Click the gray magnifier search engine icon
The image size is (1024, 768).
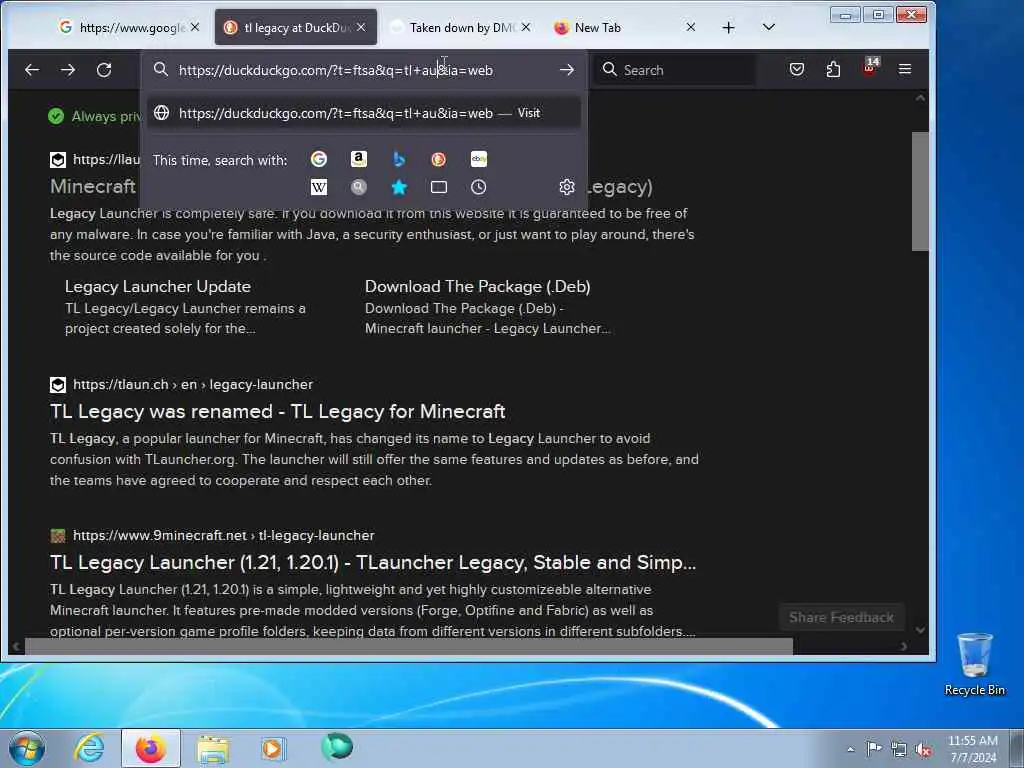pyautogui.click(x=359, y=187)
